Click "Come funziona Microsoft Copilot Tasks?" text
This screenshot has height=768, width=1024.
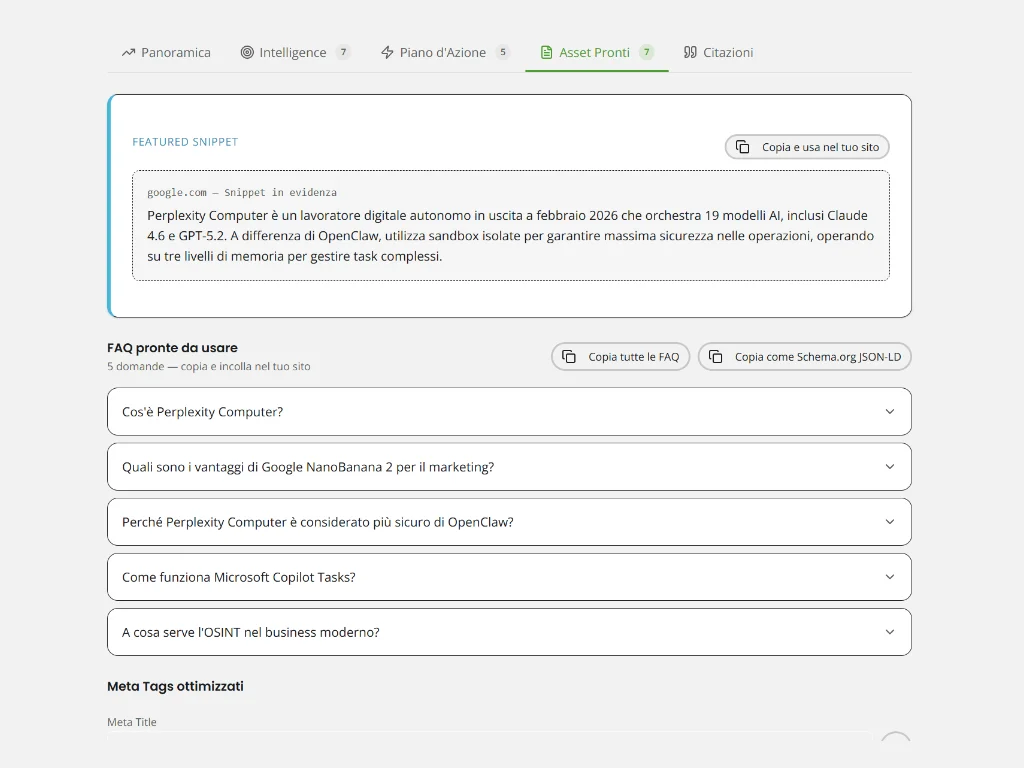pos(239,577)
